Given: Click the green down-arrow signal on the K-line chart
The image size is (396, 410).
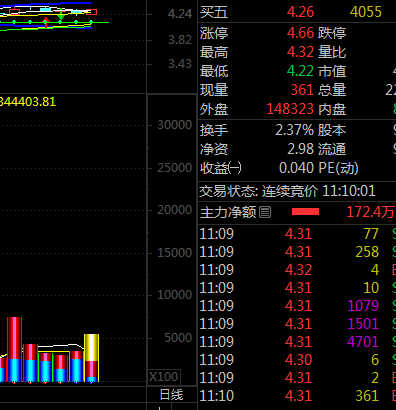Looking at the screenshot, I should 60,16.
